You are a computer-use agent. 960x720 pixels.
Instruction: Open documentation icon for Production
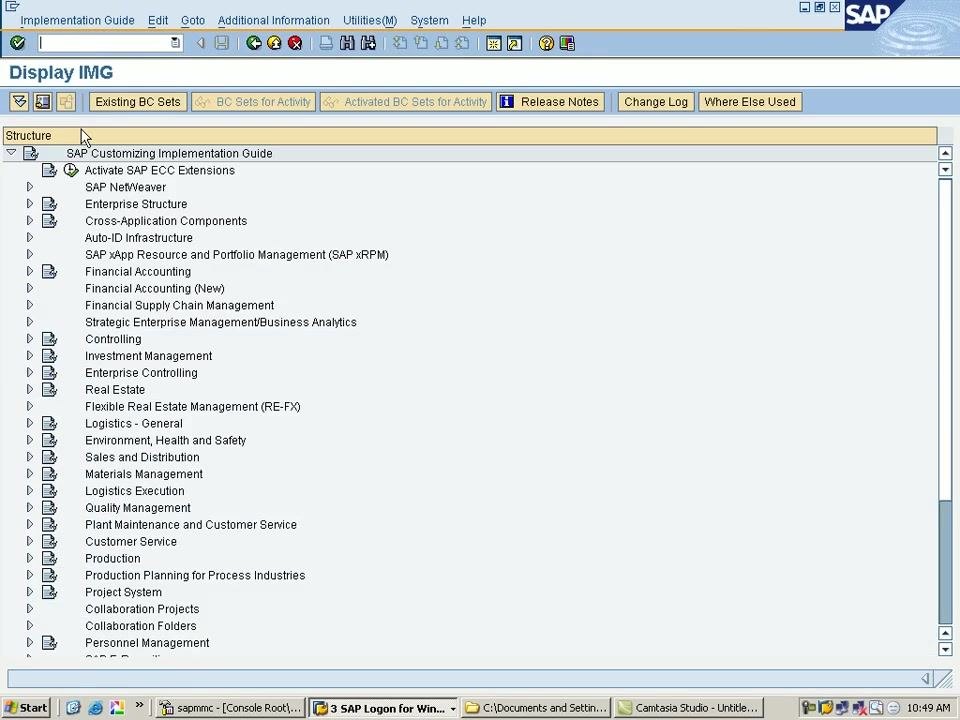50,558
